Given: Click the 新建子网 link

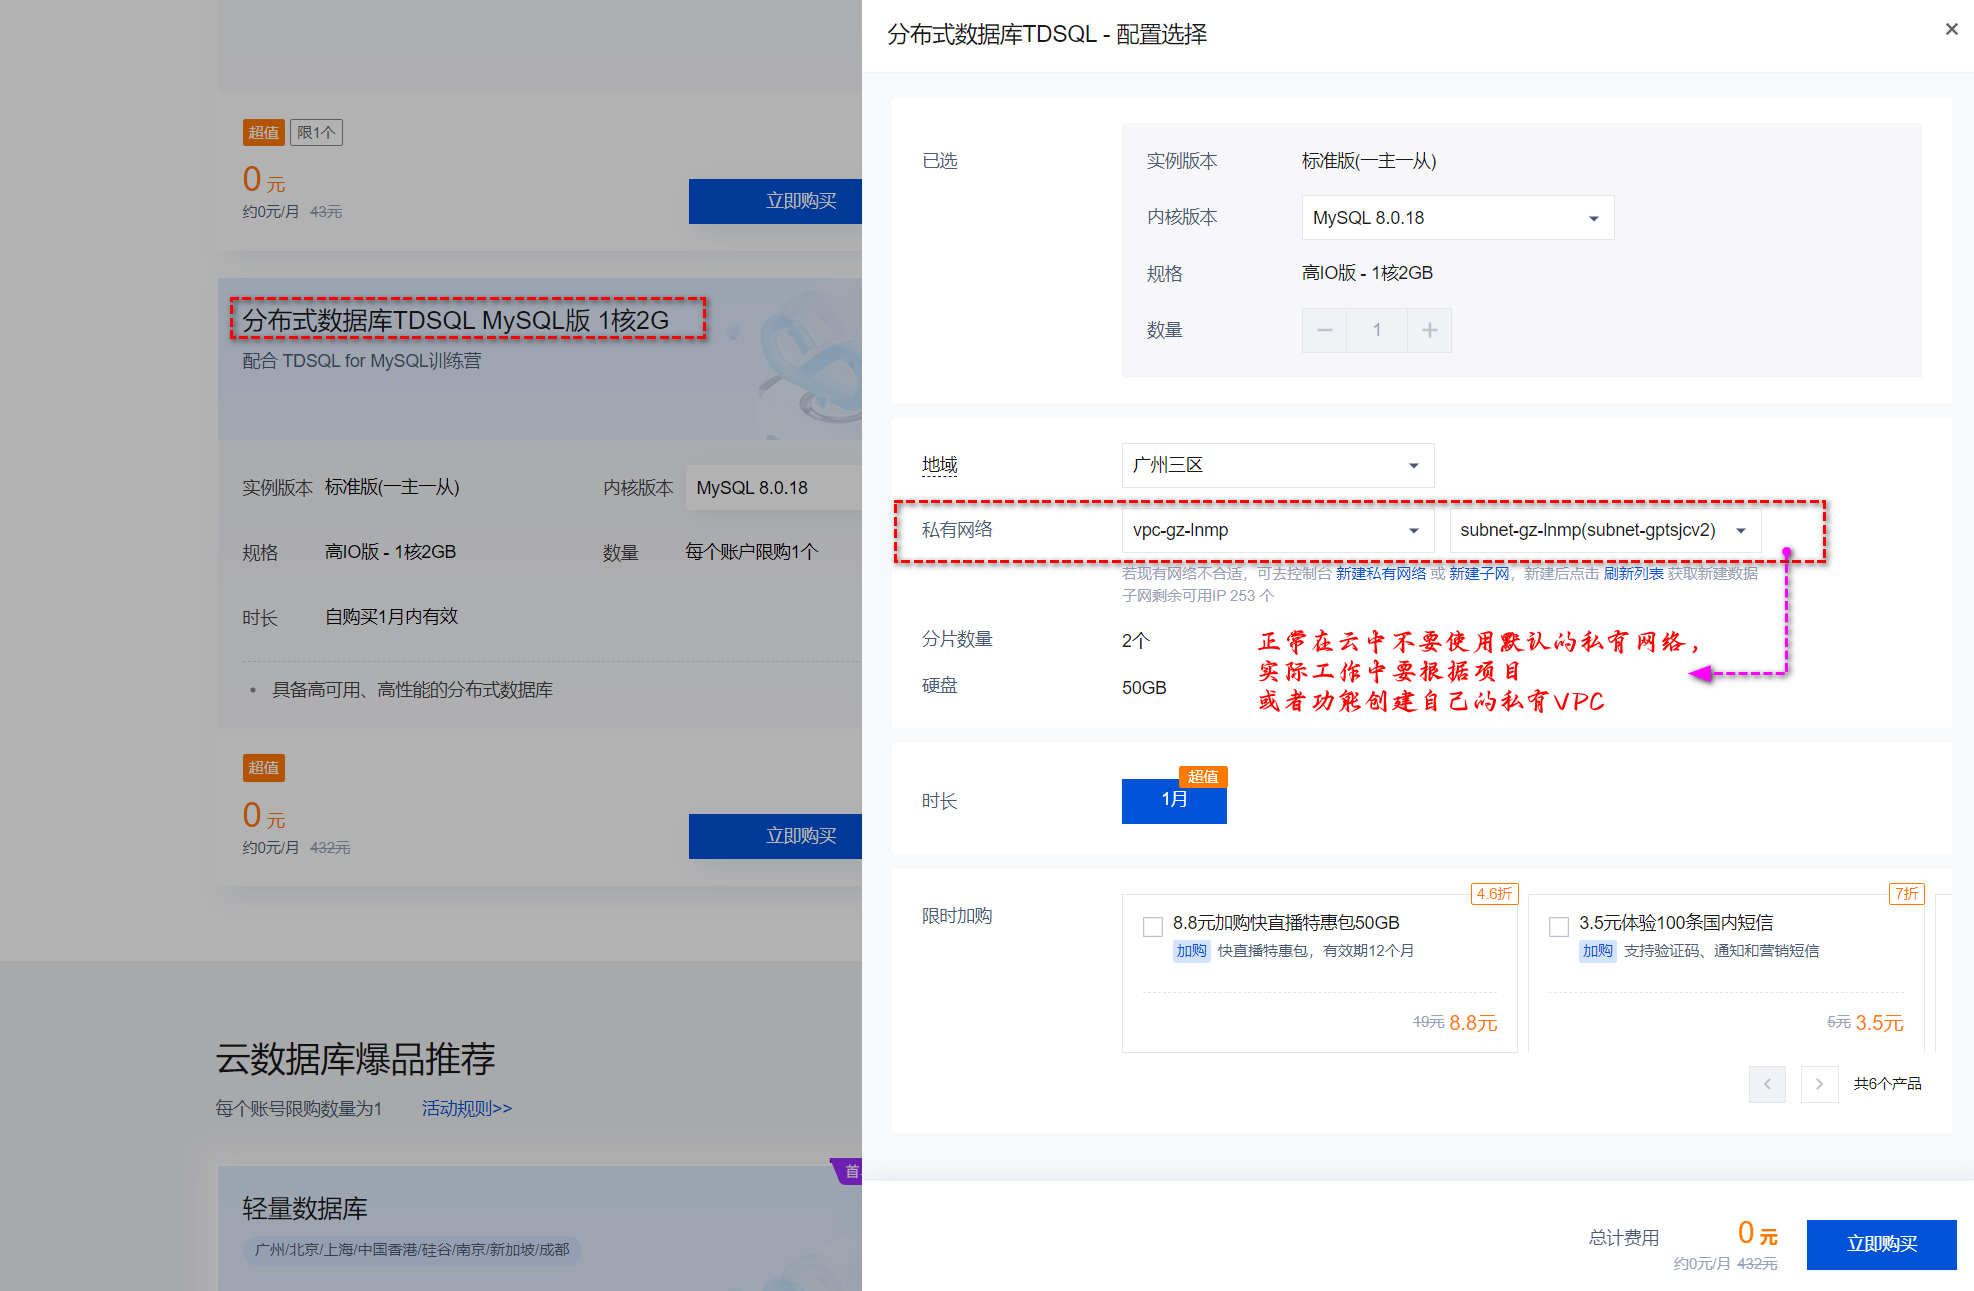Looking at the screenshot, I should click(1478, 573).
